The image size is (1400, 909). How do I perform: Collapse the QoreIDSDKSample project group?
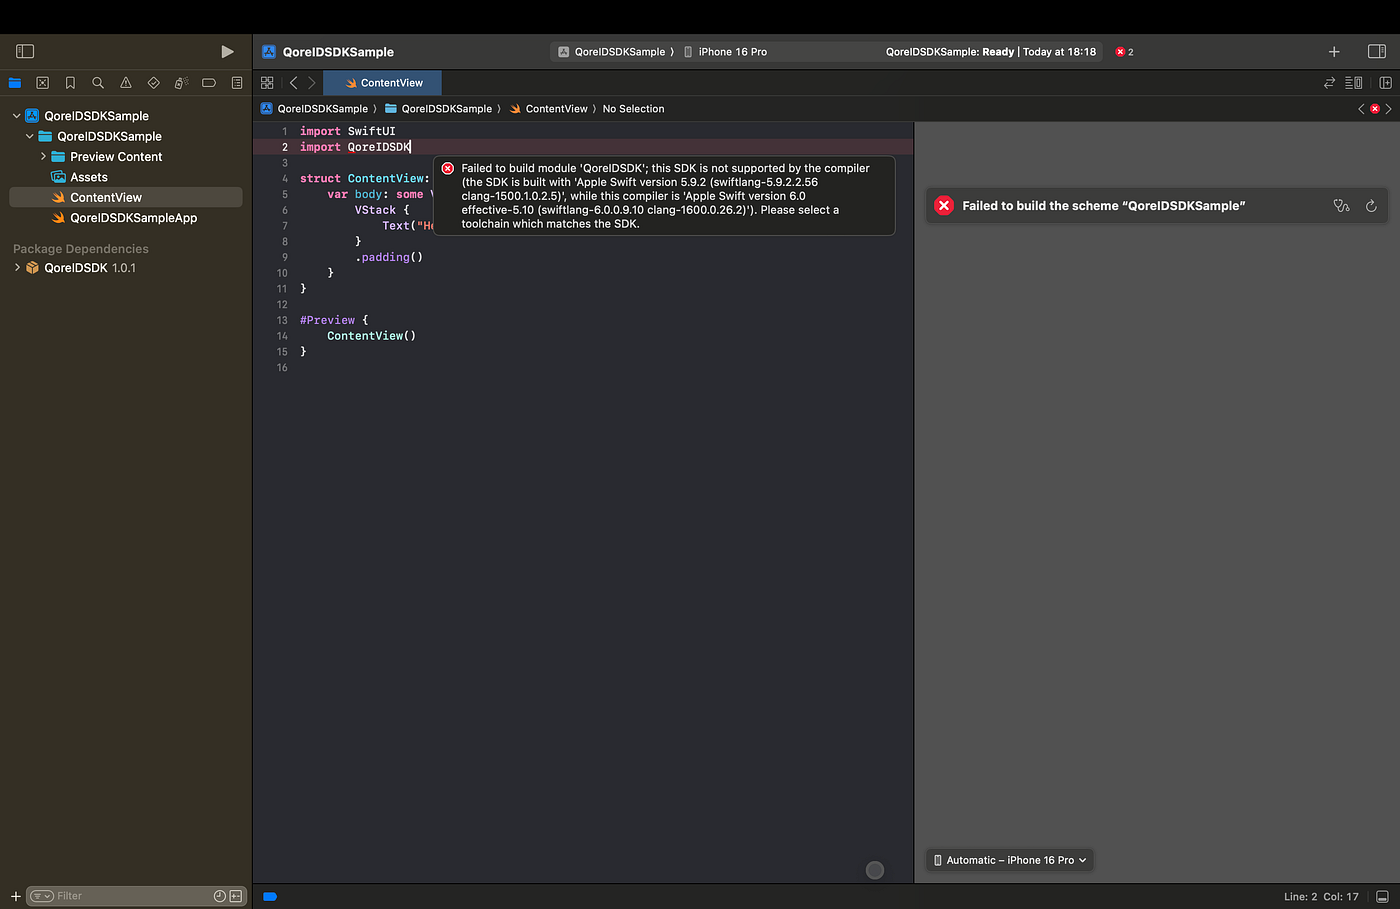coord(16,115)
